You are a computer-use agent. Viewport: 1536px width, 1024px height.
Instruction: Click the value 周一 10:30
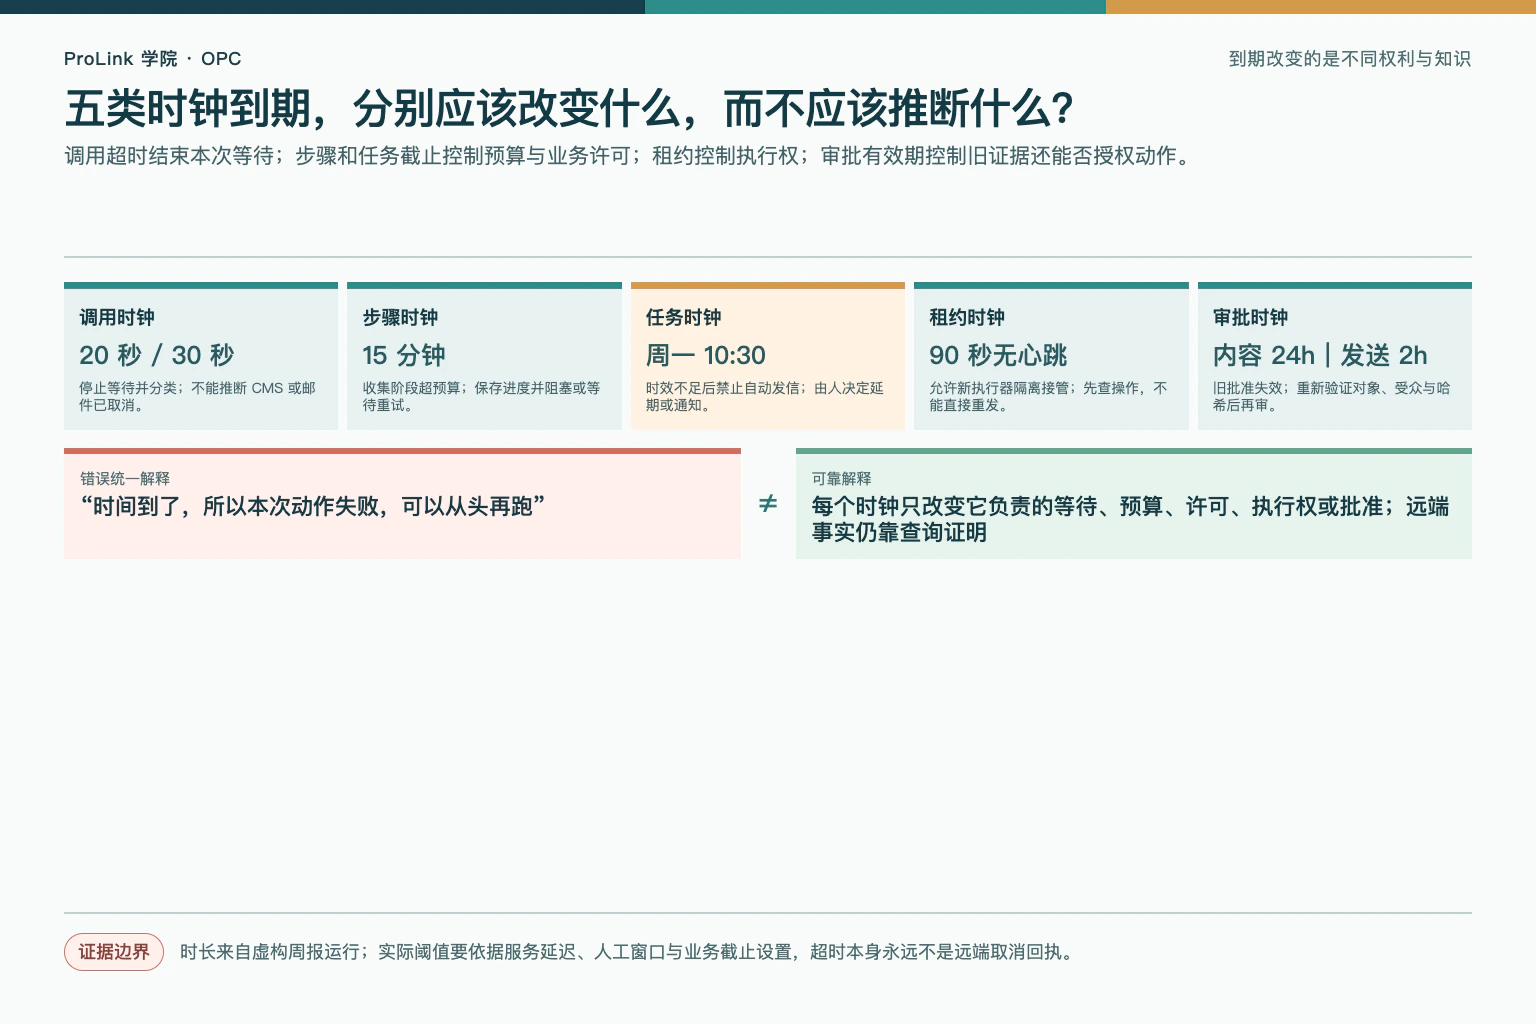pyautogui.click(x=706, y=355)
